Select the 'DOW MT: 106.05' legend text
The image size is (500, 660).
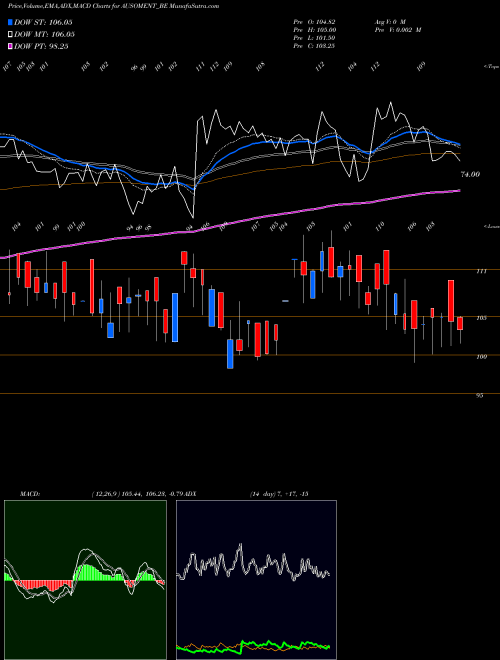pos(44,34)
